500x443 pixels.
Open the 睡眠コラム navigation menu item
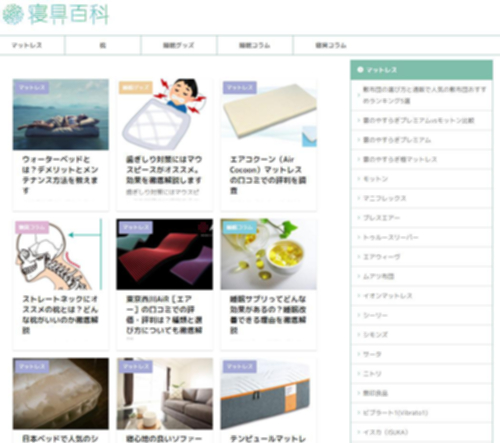pyautogui.click(x=255, y=45)
